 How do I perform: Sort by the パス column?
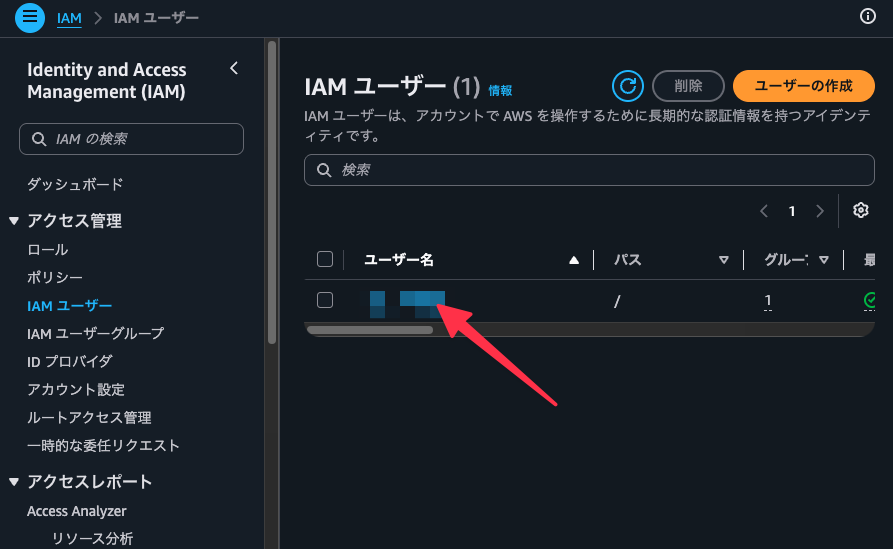724,260
